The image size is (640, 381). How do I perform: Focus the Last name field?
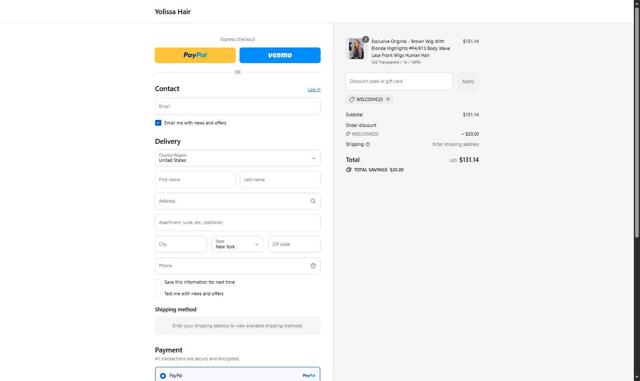click(x=280, y=180)
